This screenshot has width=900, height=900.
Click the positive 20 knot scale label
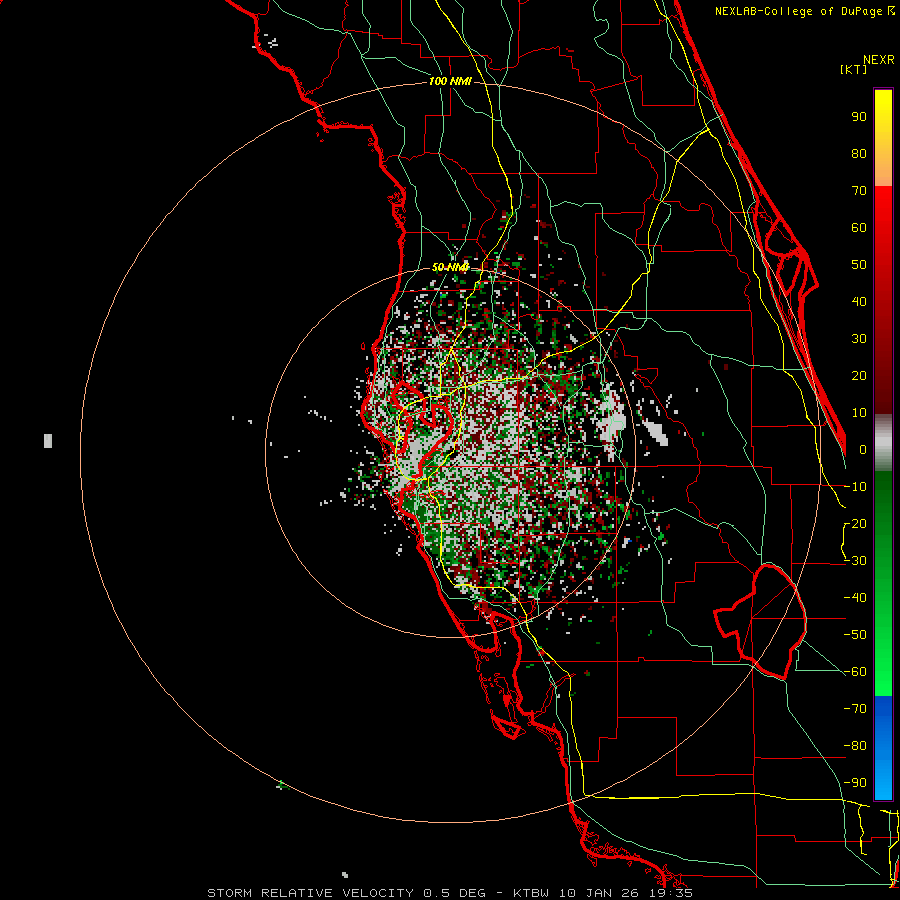[x=859, y=375]
